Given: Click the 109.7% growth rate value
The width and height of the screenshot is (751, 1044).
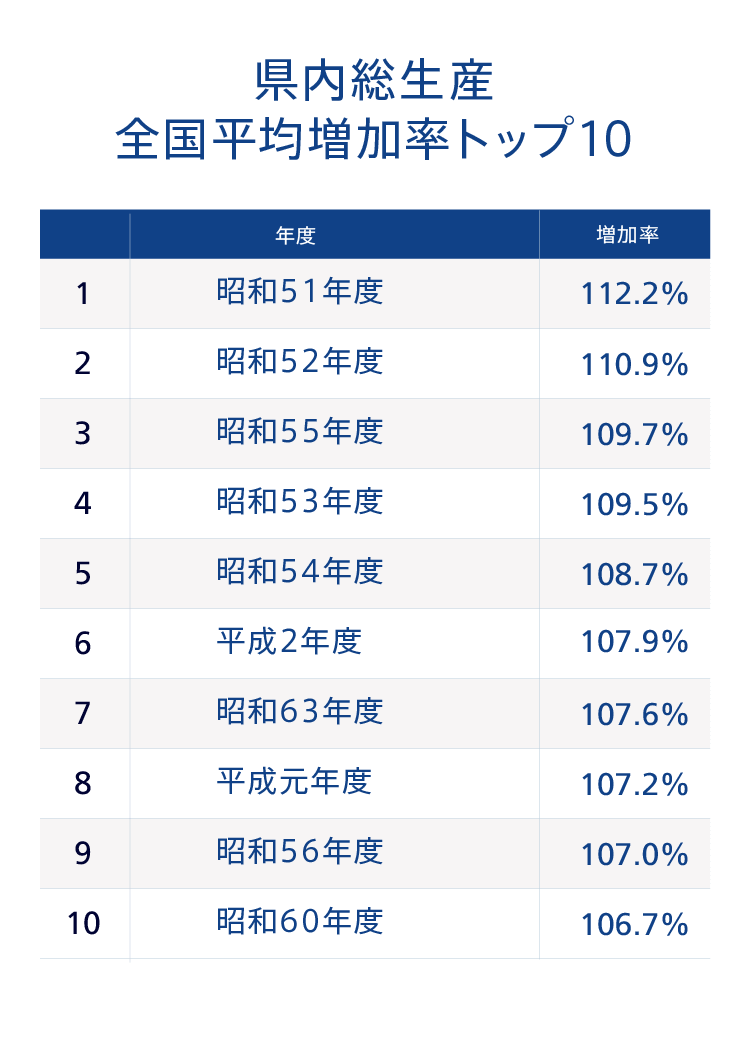Looking at the screenshot, I should 634,435.
